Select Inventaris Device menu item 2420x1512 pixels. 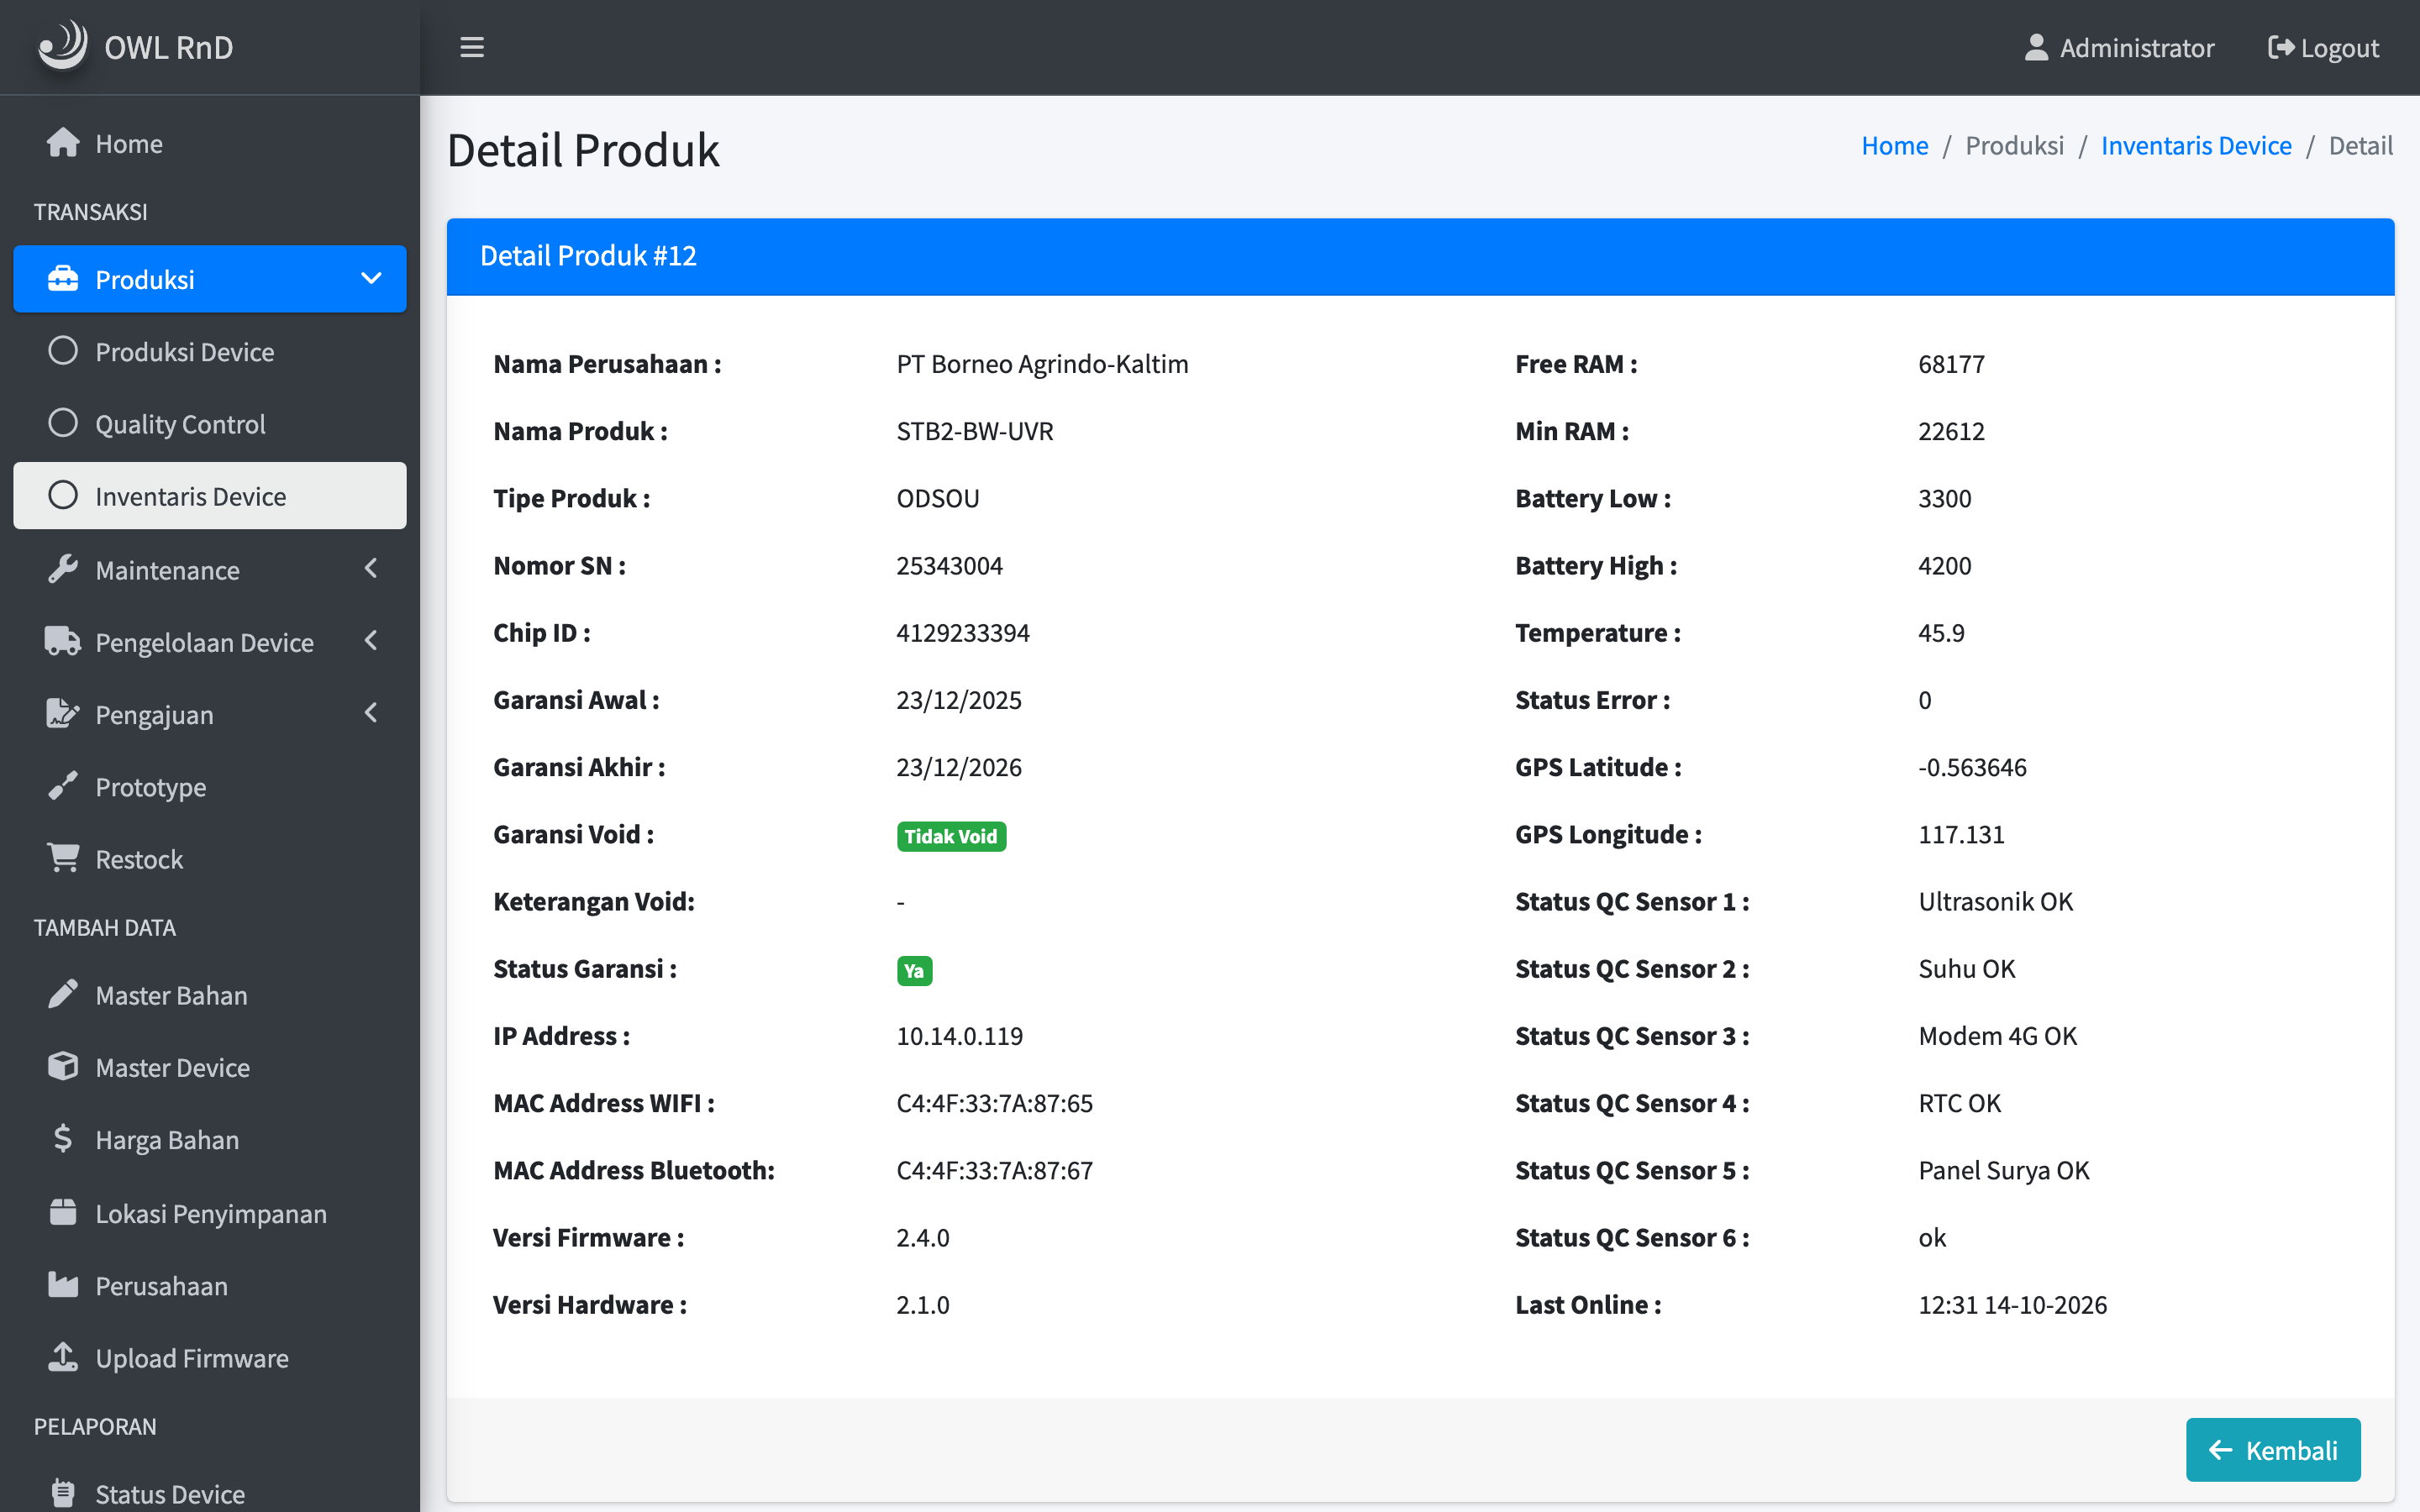click(x=210, y=496)
